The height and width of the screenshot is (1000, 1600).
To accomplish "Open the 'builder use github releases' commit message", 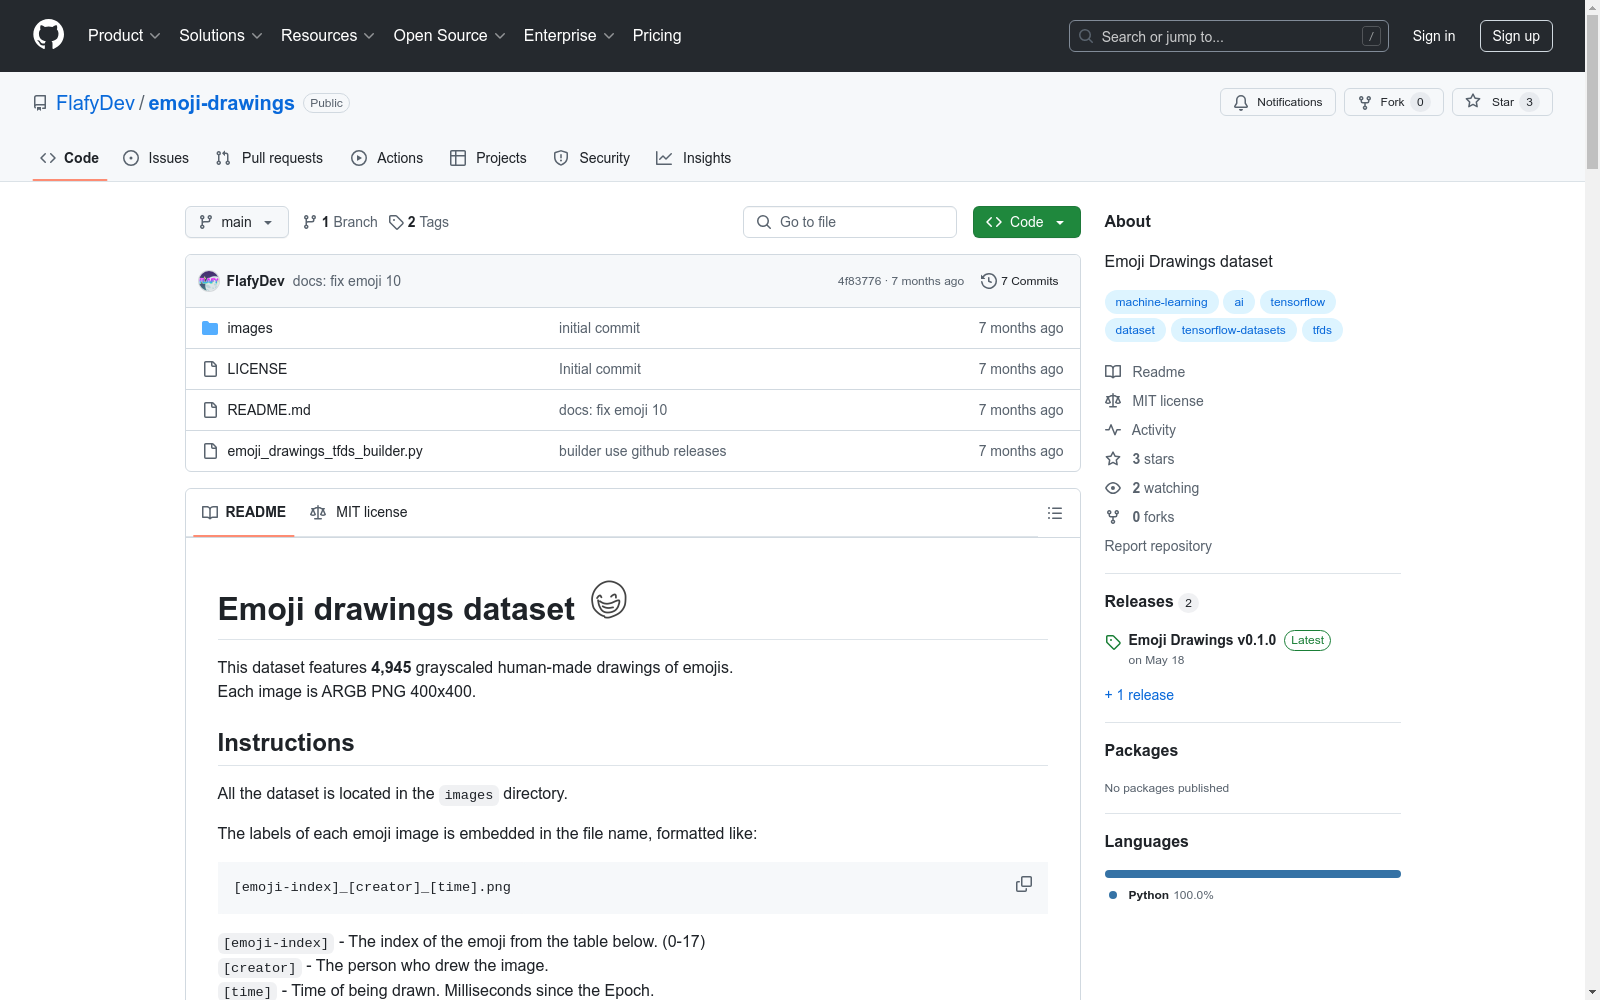I will 643,451.
